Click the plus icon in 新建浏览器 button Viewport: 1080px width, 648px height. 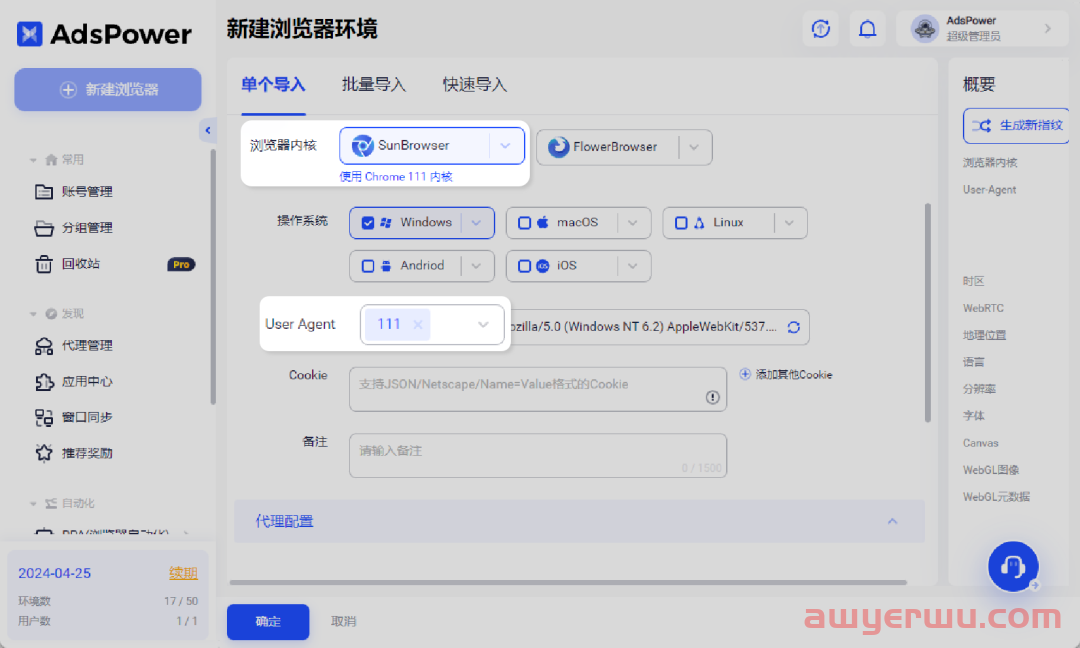tap(68, 90)
